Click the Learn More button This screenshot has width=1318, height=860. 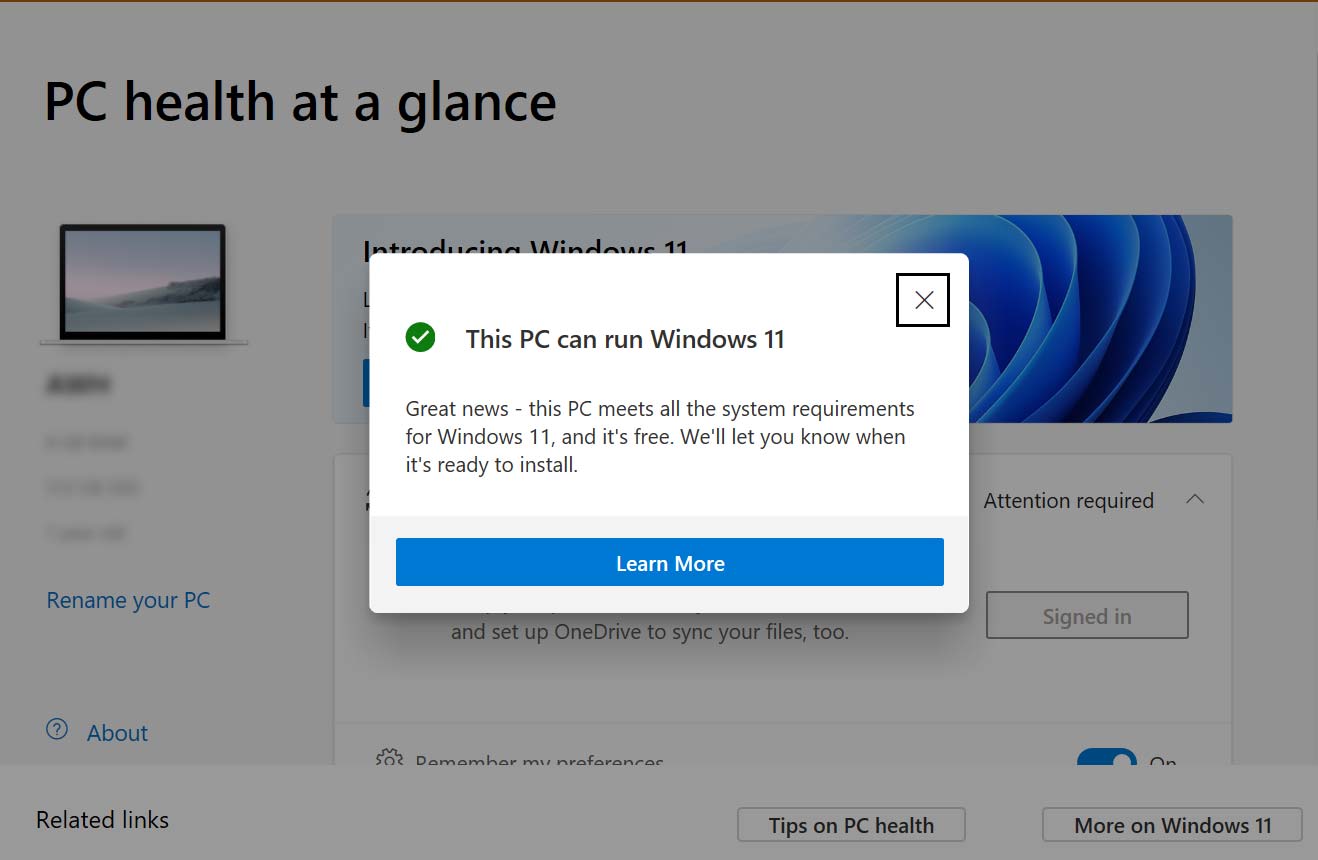pyautogui.click(x=670, y=562)
